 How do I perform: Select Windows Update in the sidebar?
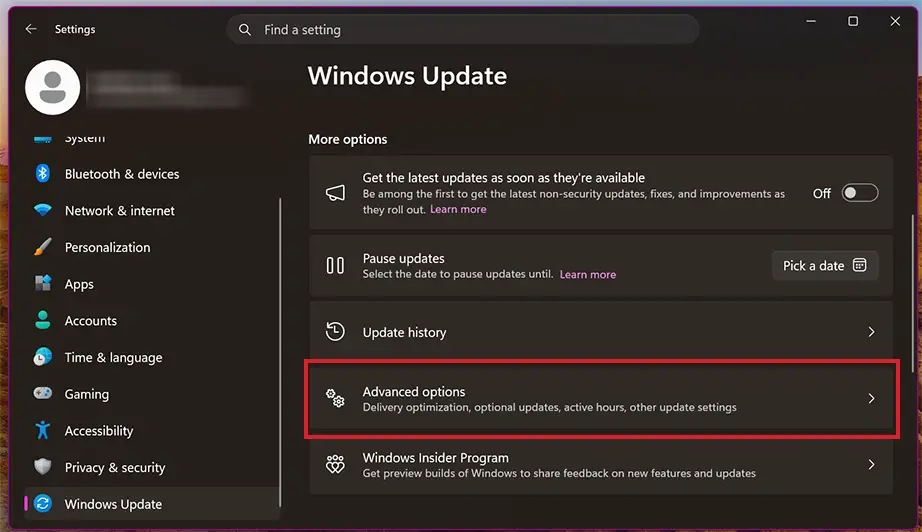pos(152,504)
